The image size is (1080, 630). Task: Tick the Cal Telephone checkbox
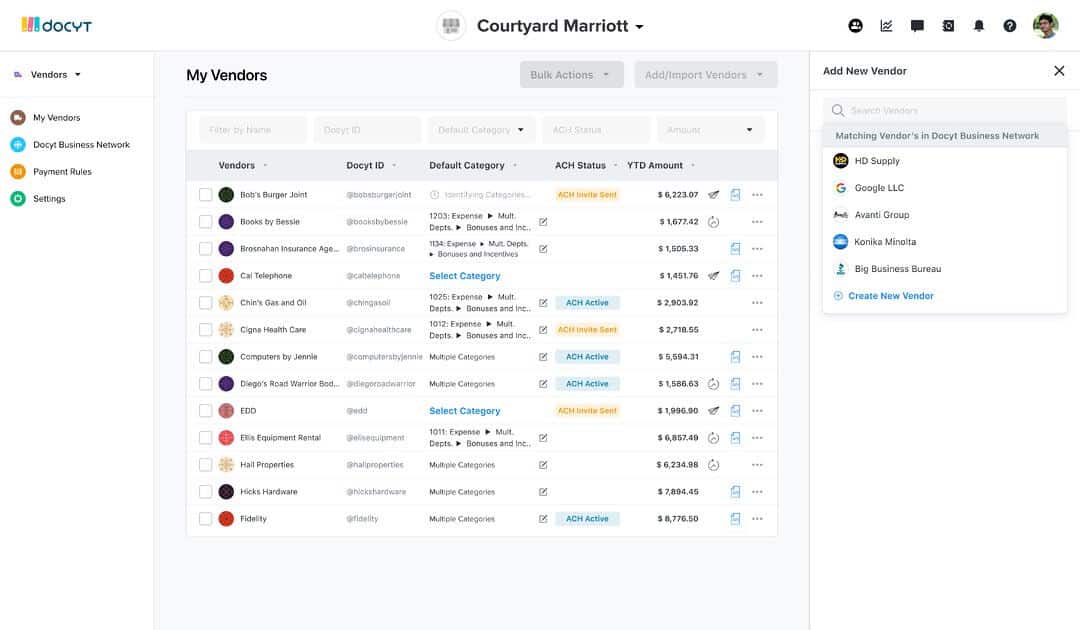205,275
